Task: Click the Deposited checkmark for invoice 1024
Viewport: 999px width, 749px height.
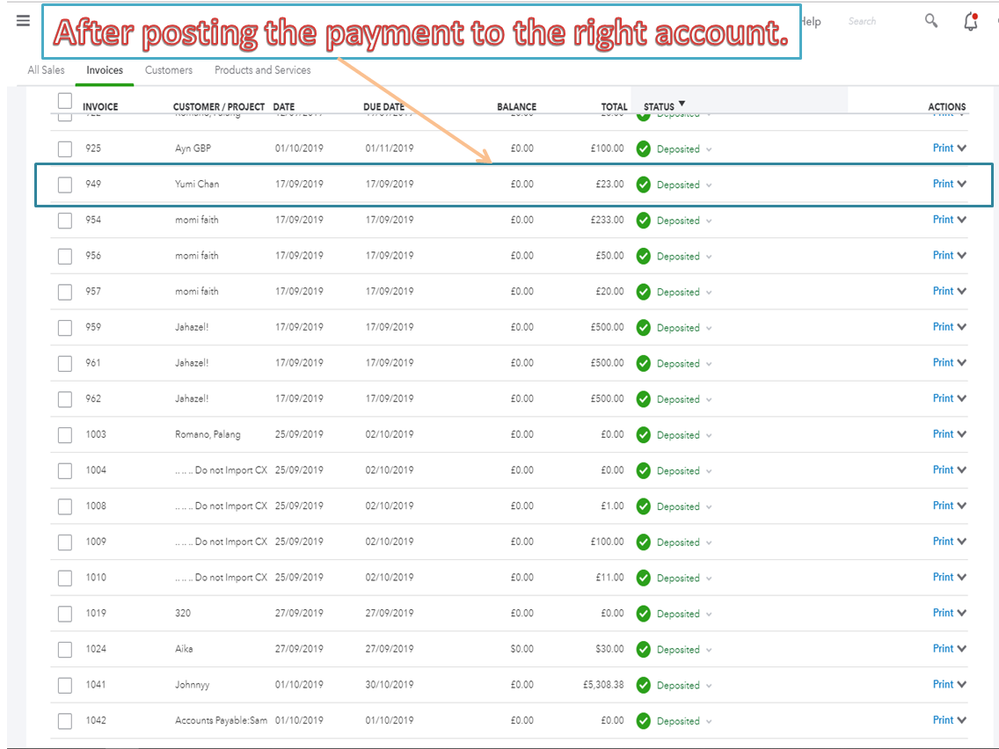Action: click(643, 649)
